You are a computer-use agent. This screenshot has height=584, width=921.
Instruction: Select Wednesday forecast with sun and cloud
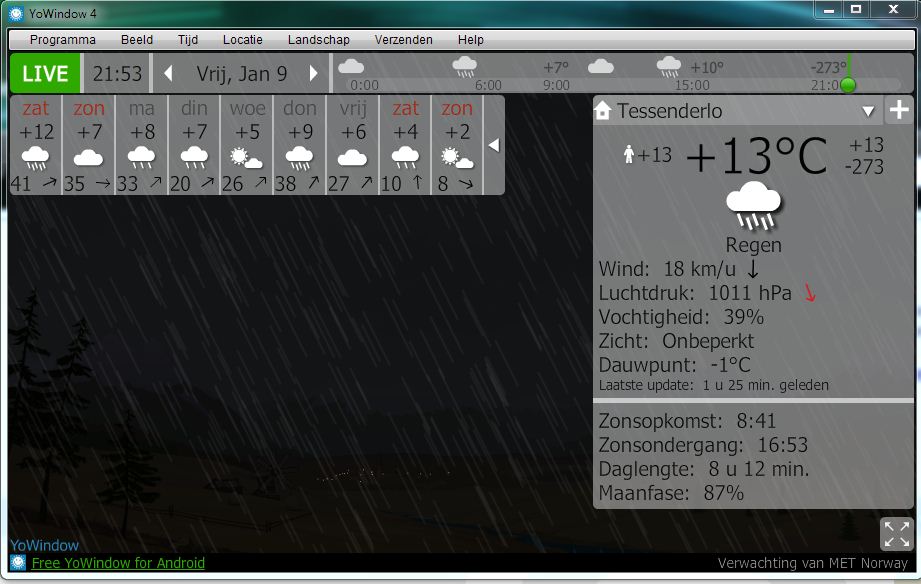[247, 145]
